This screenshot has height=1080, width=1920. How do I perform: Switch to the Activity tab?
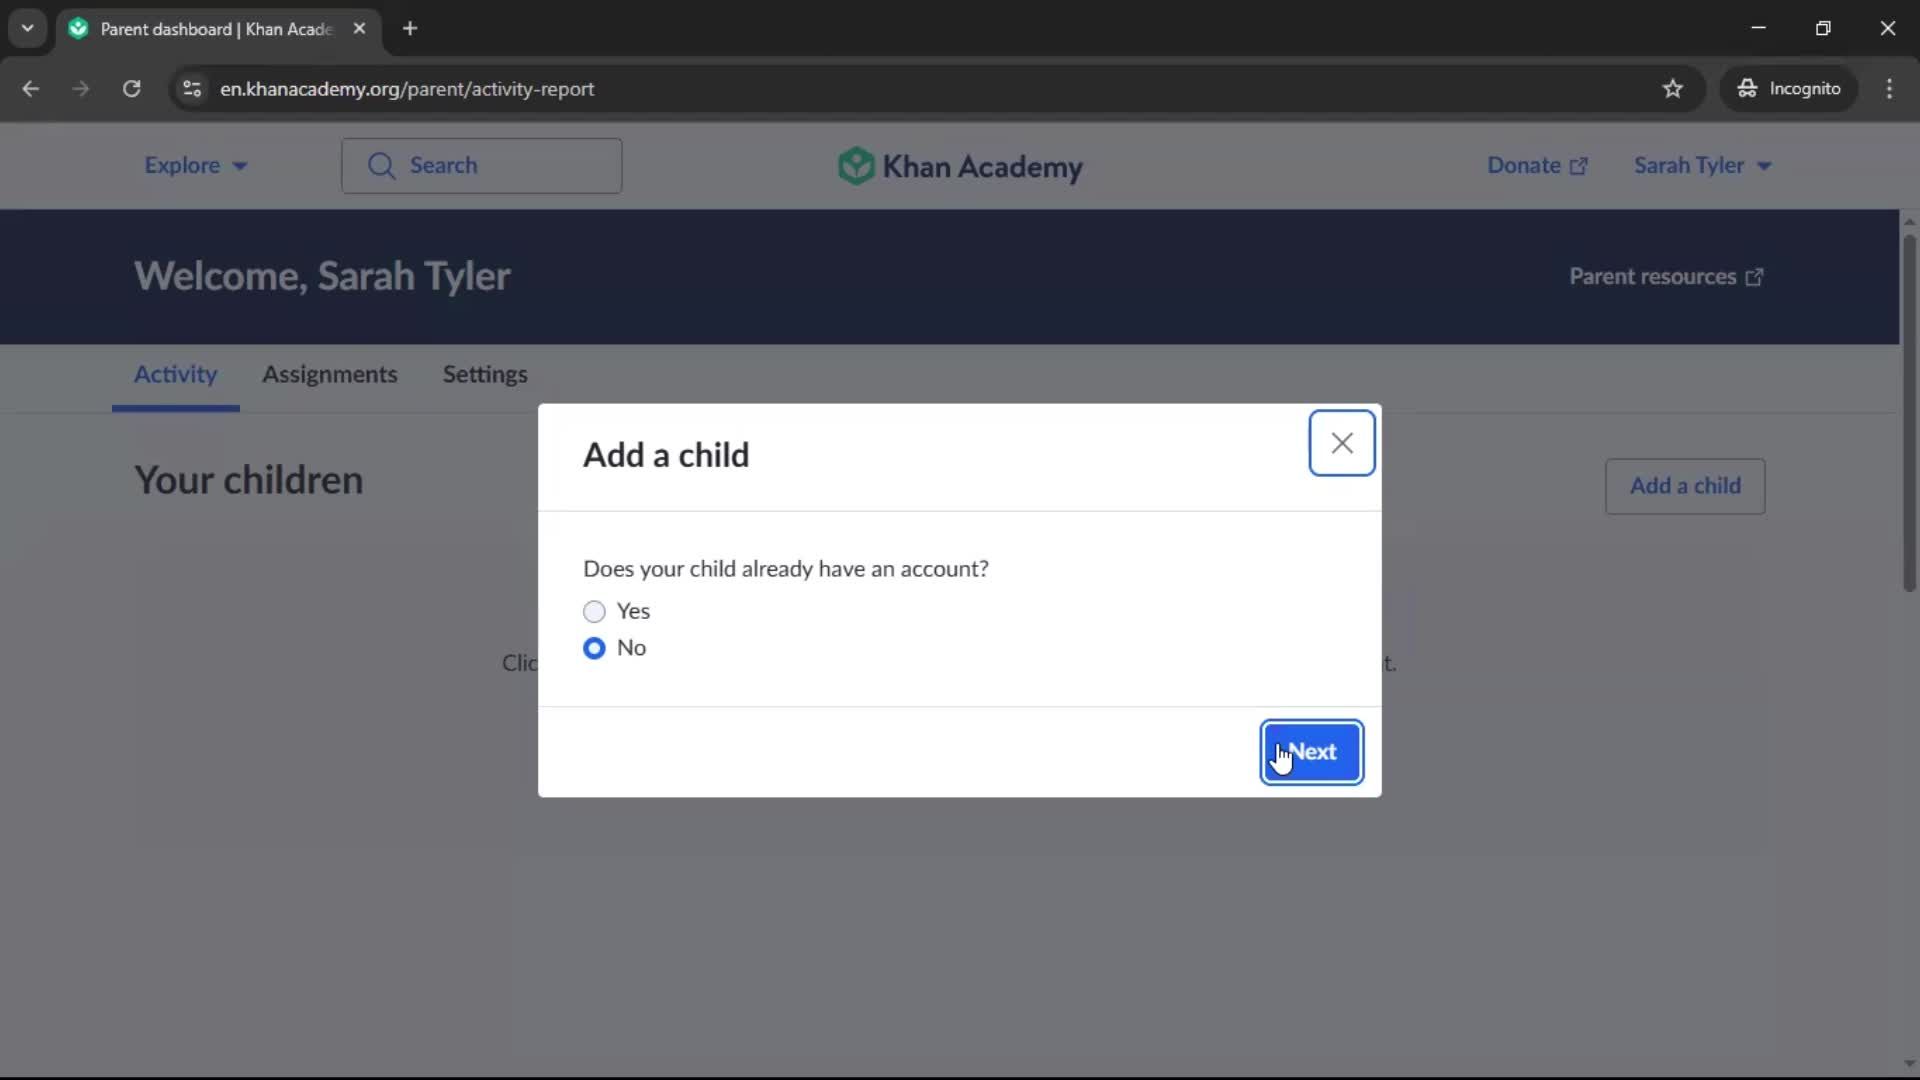pos(176,375)
